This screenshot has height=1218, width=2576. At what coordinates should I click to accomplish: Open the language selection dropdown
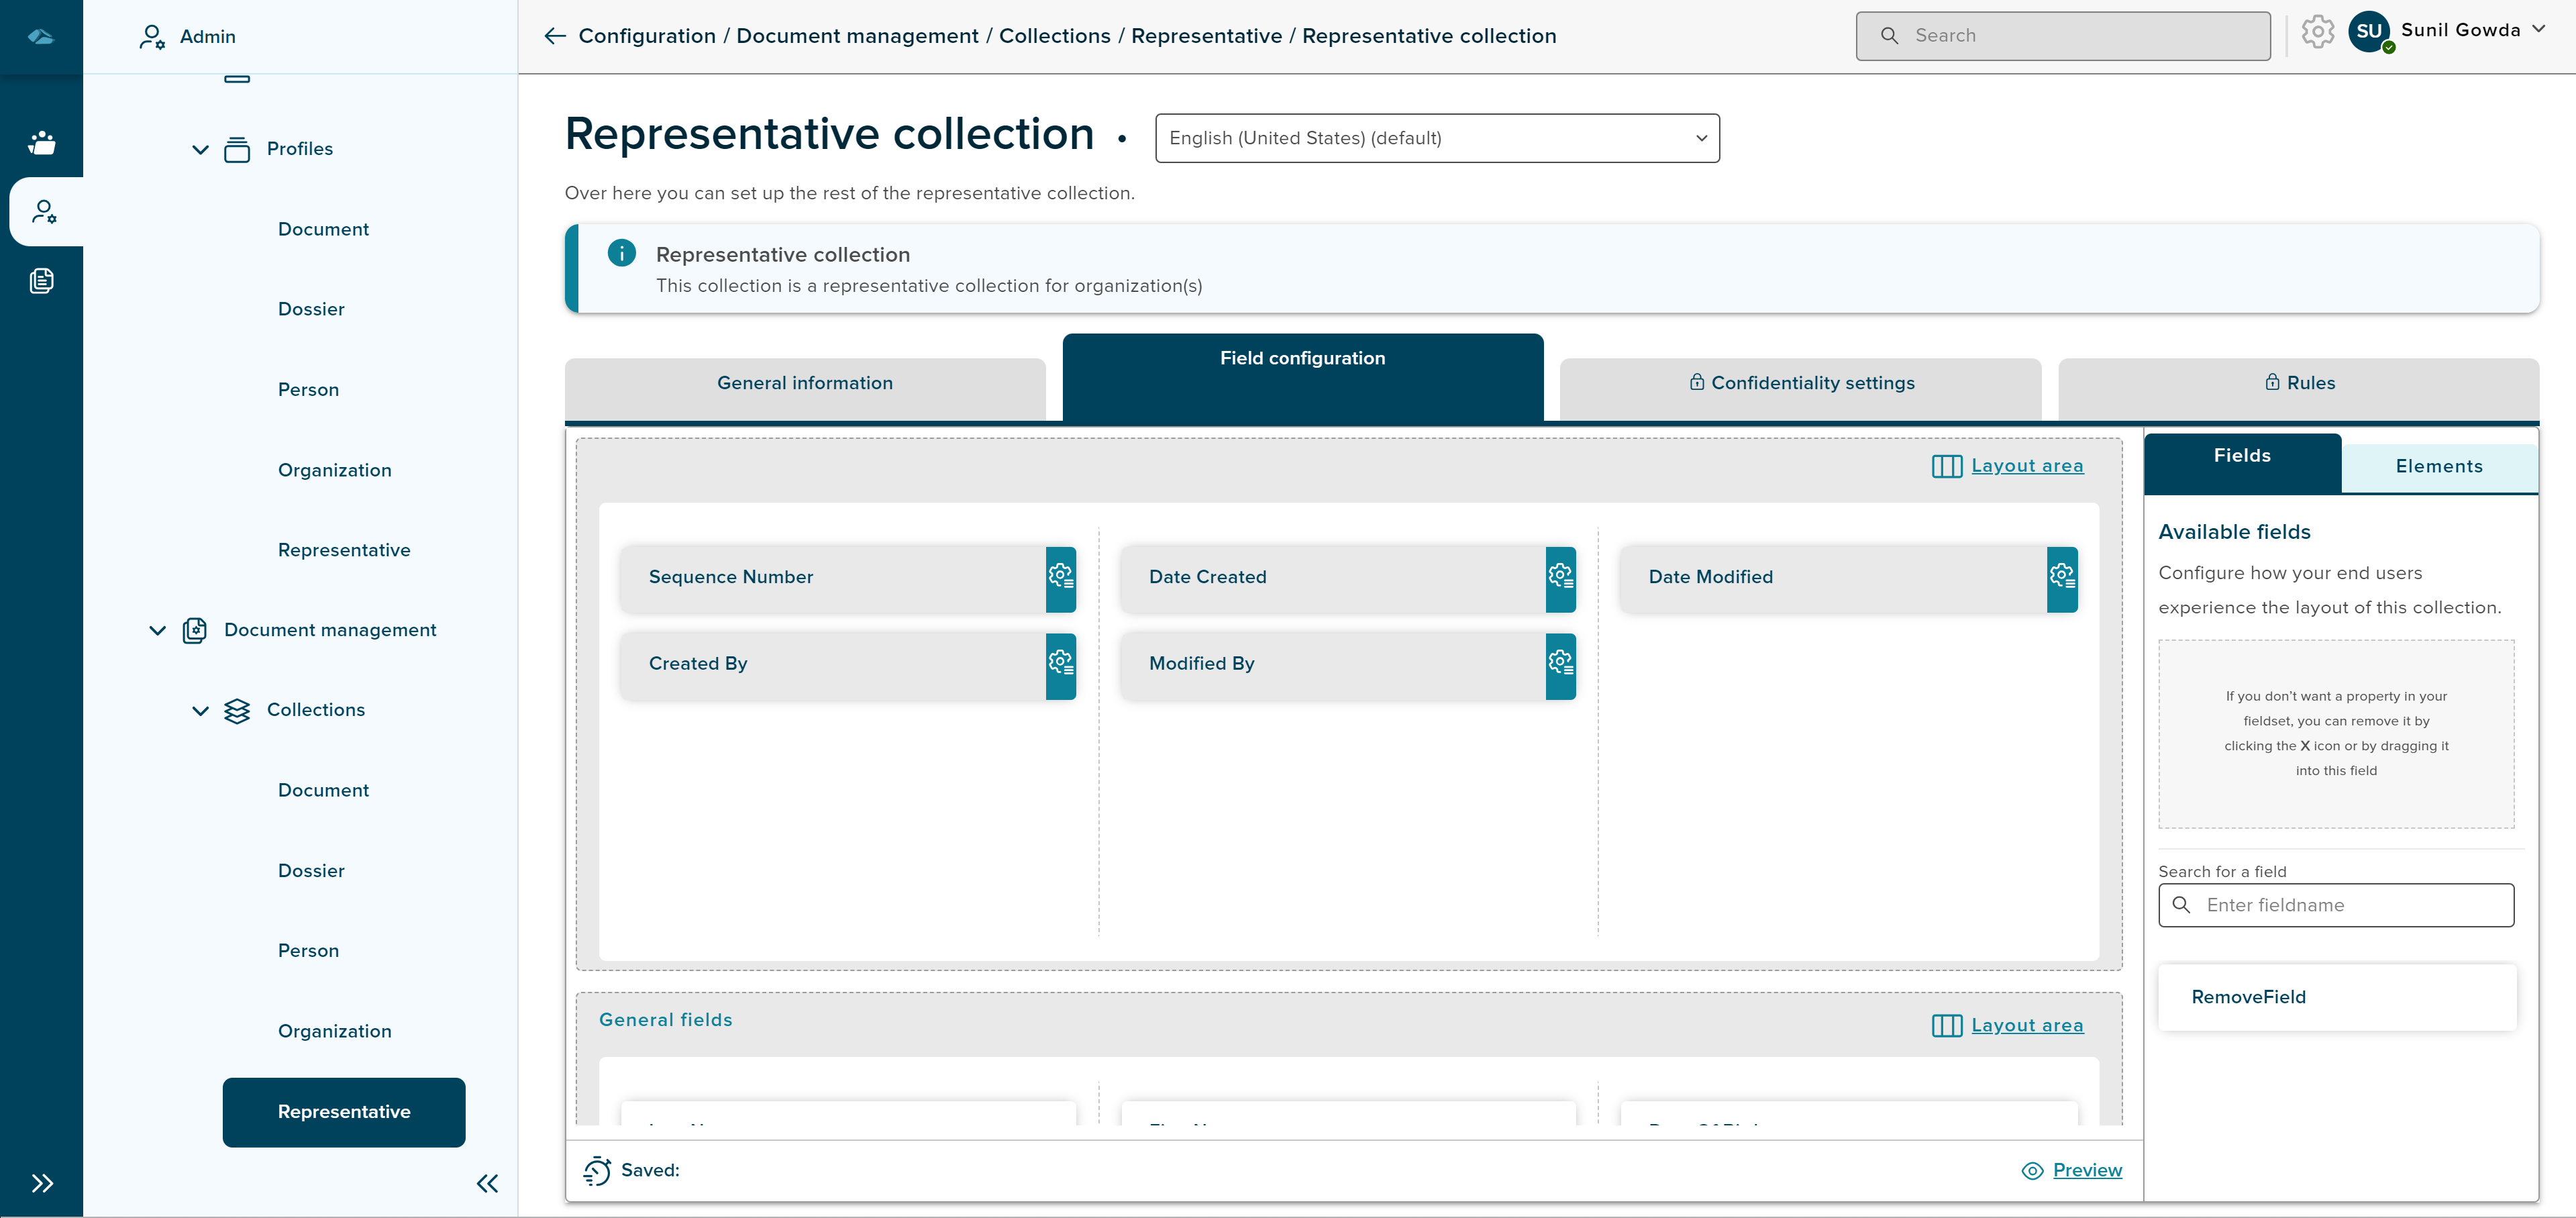[1436, 138]
